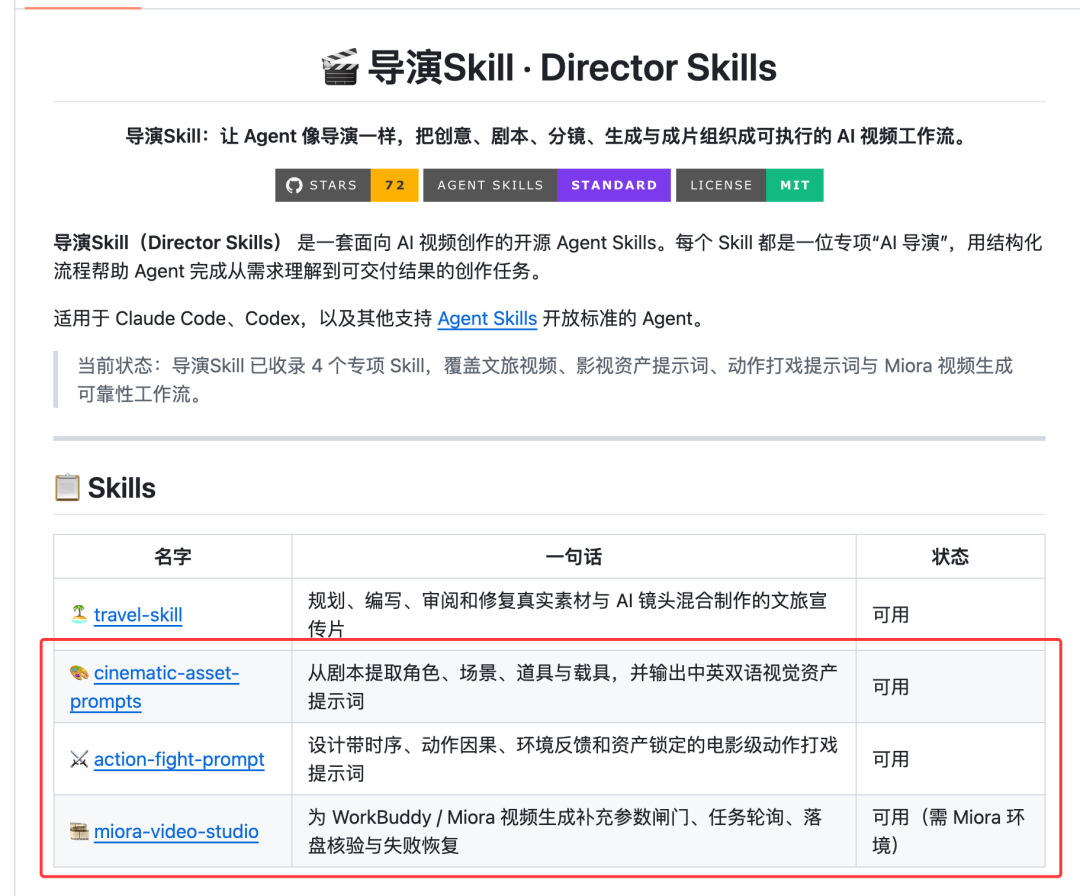
Task: Click the description starting 为 WorkBuddy / Miora
Action: coord(565,831)
